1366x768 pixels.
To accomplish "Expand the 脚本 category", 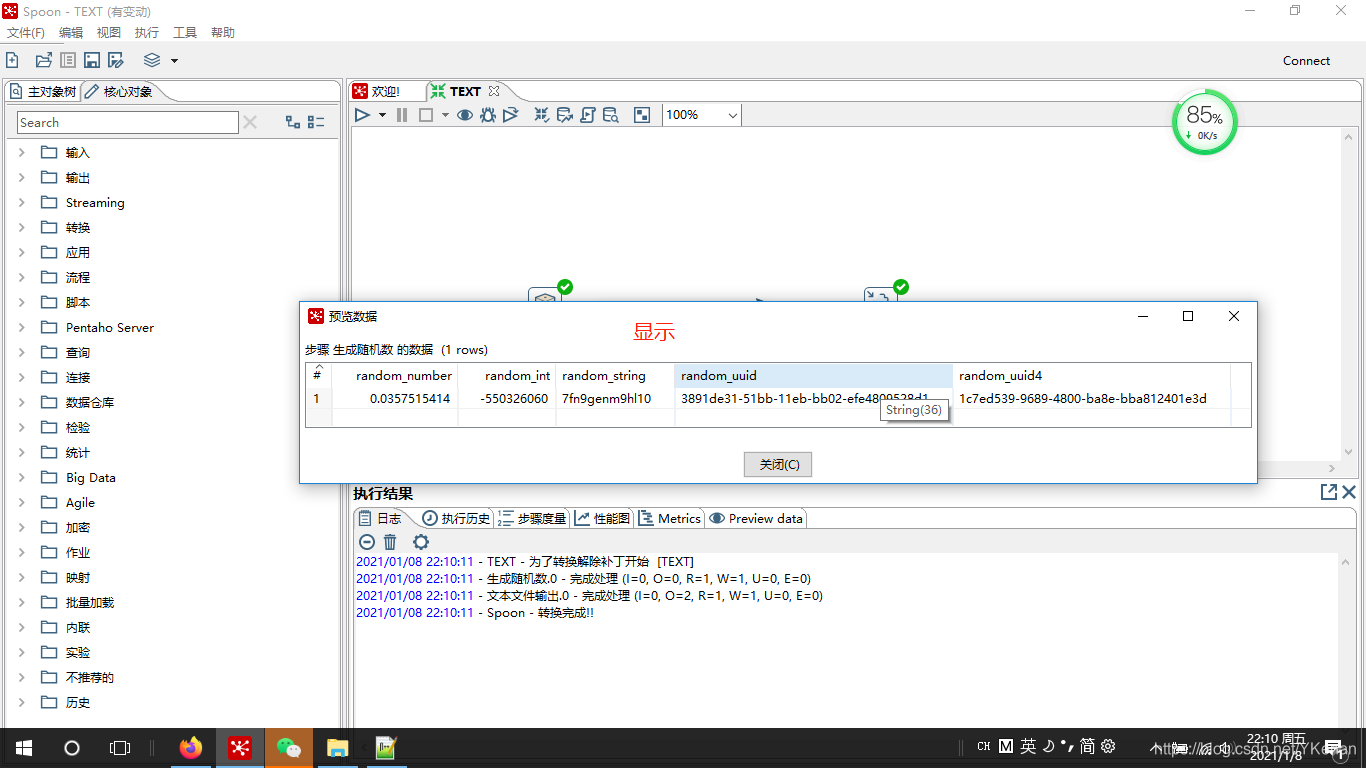I will 22,302.
